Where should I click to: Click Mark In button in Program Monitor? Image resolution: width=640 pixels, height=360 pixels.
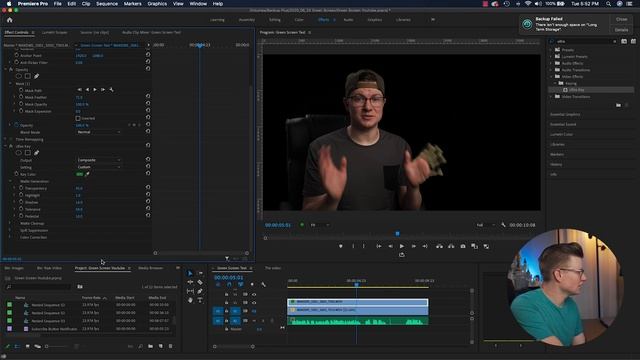point(353,246)
